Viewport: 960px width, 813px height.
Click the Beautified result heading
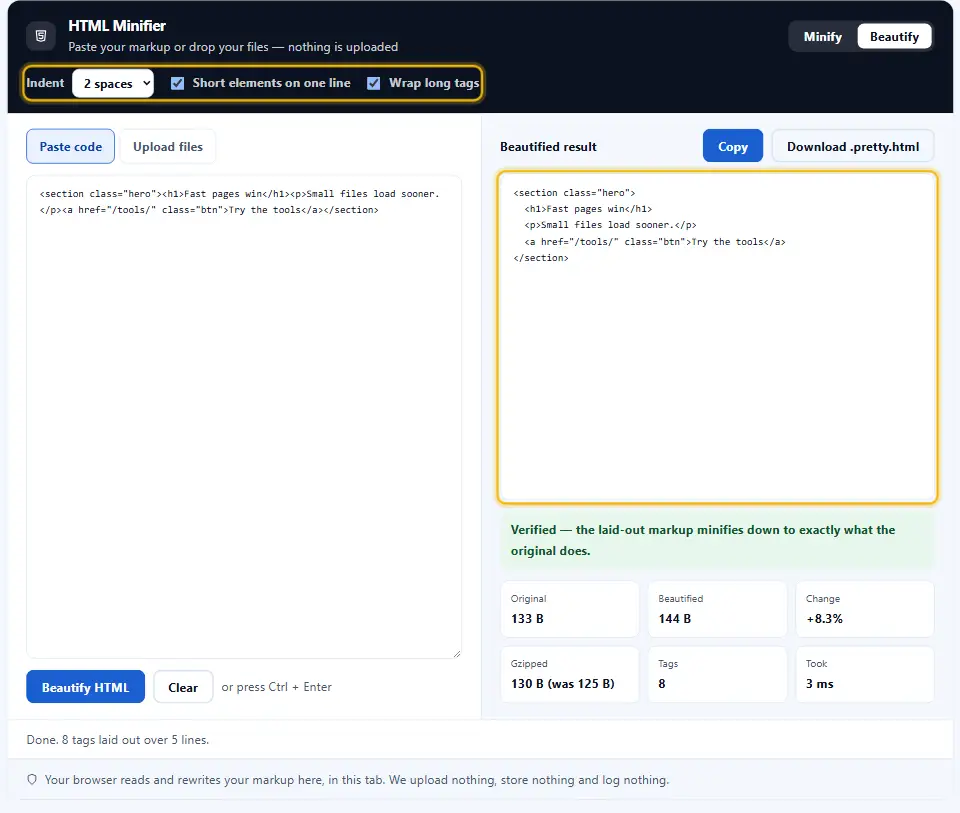[x=548, y=146]
